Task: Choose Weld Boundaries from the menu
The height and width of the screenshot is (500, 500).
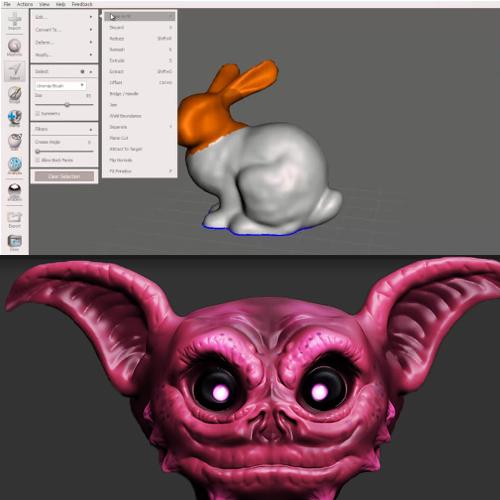Action: point(140,116)
